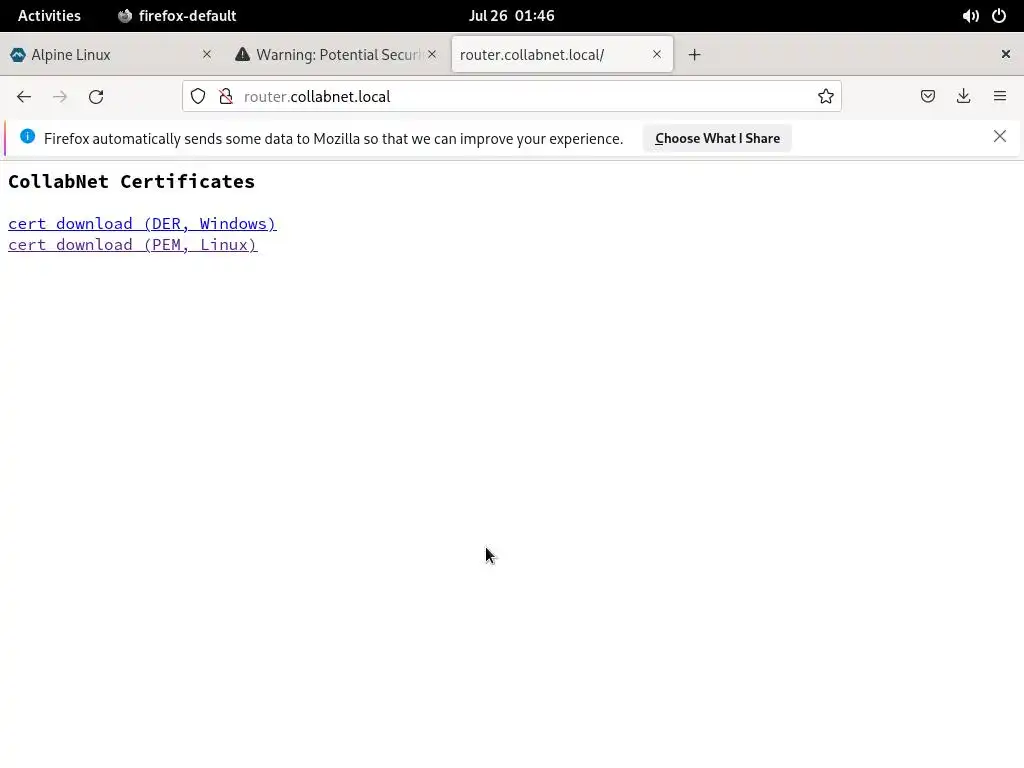Open the firefox-default app menu
The height and width of the screenshot is (768, 1024).
pos(177,16)
